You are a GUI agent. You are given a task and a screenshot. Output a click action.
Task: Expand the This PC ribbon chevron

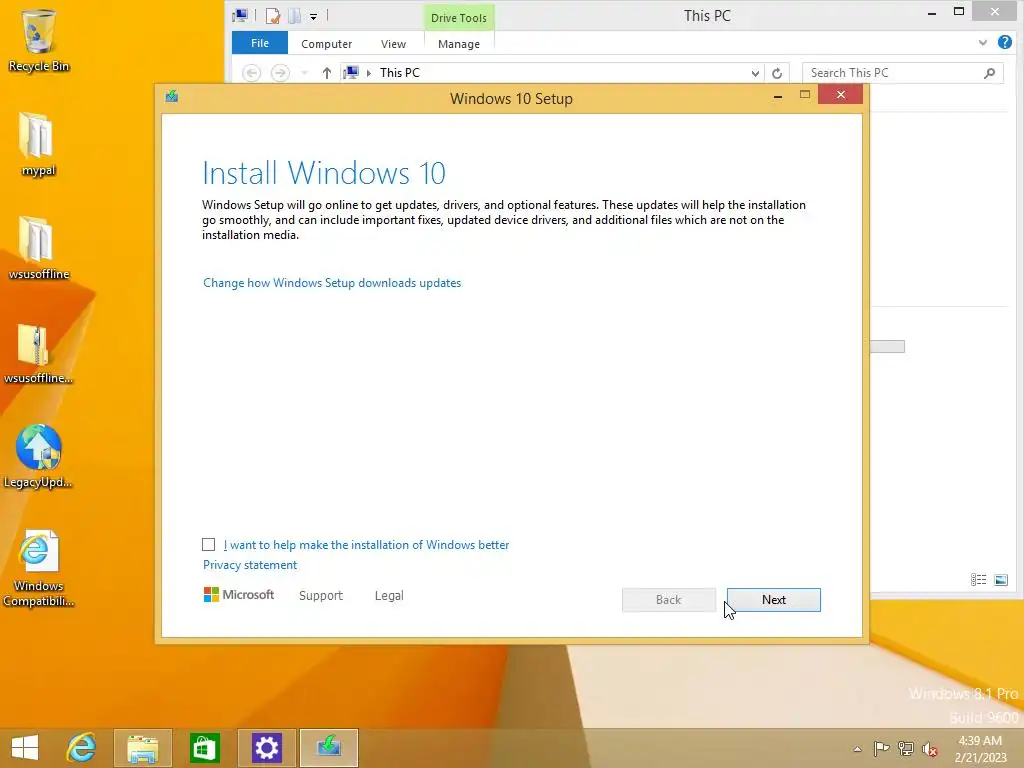[x=983, y=43]
